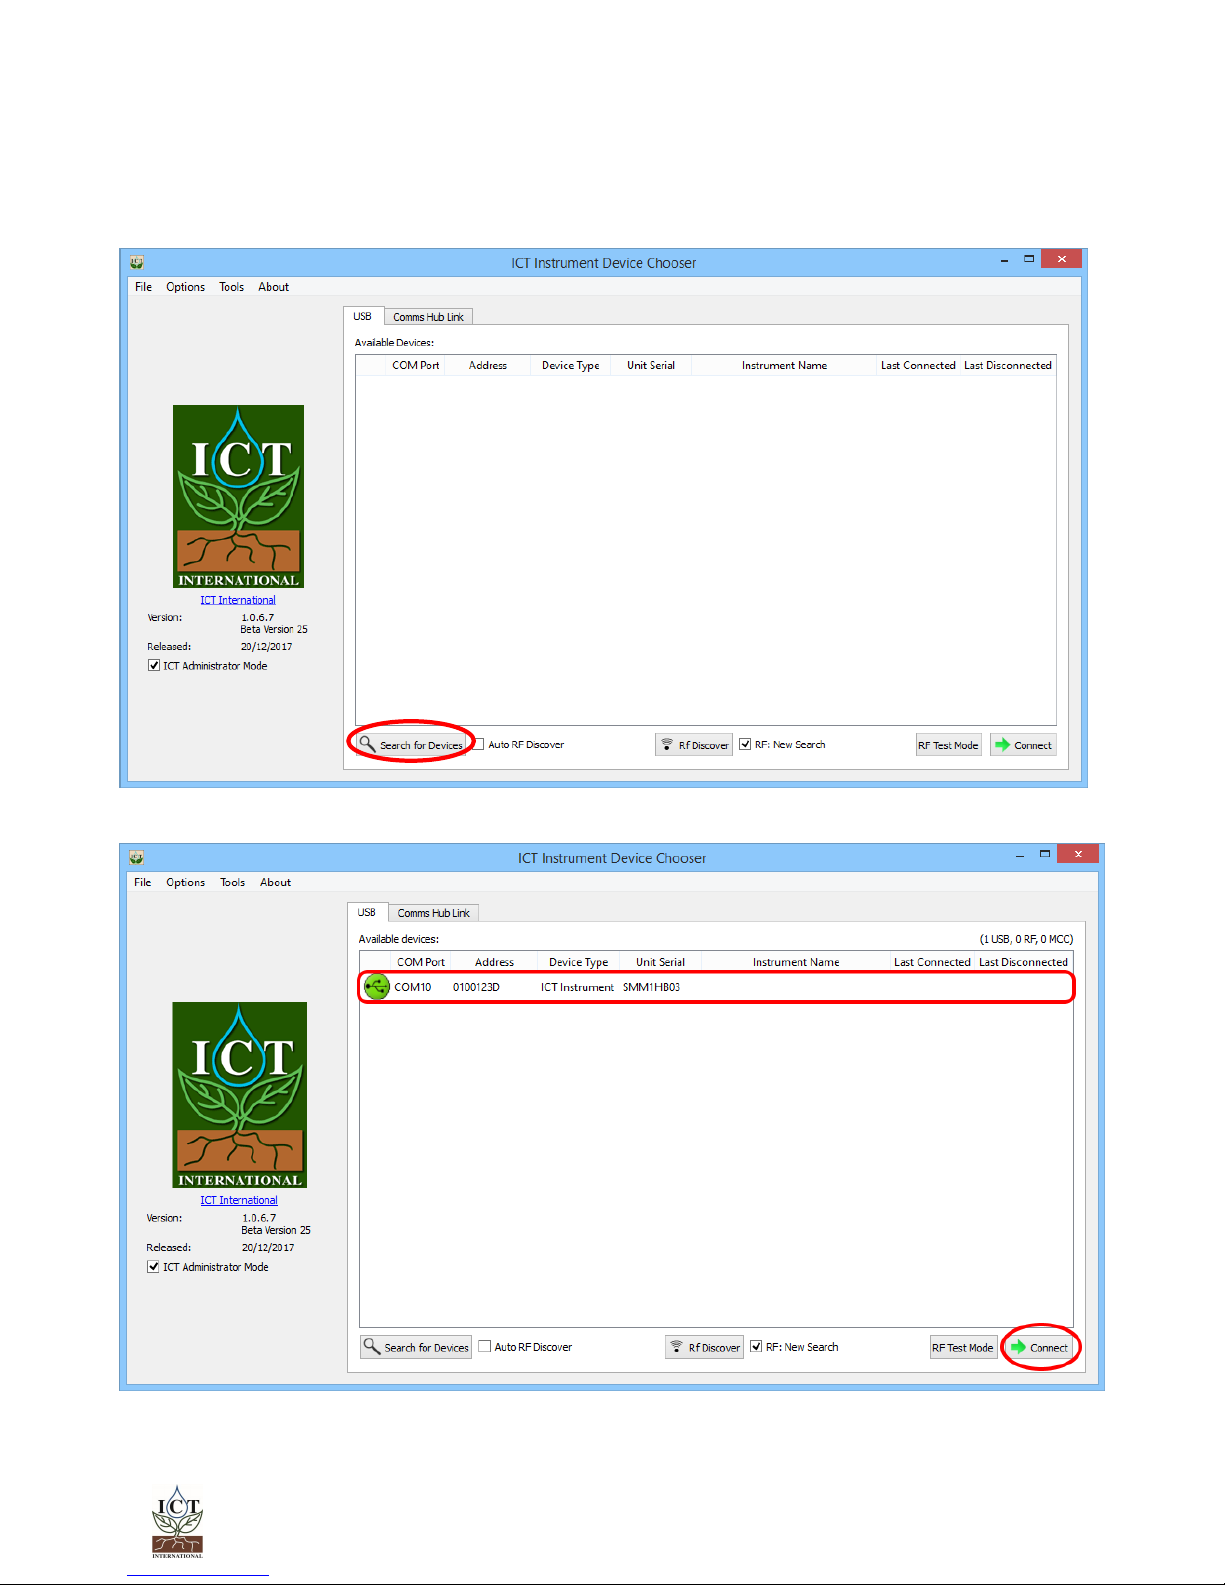1225x1585 pixels.
Task: Click Last Connected header in upper window
Action: 918,365
